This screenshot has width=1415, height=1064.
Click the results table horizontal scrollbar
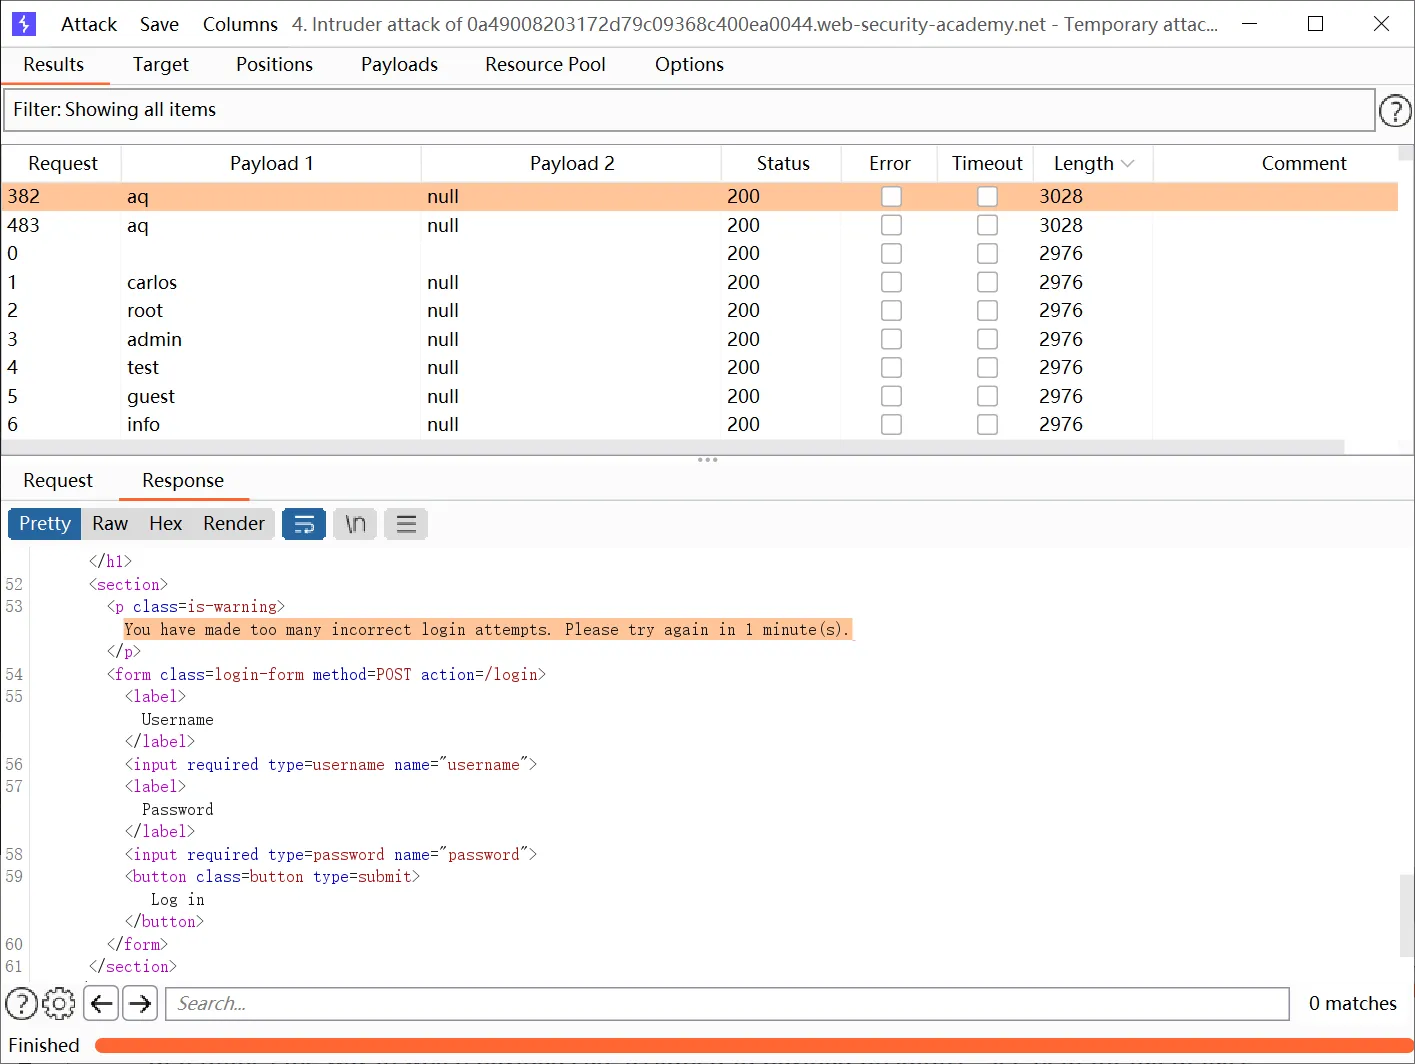[672, 447]
